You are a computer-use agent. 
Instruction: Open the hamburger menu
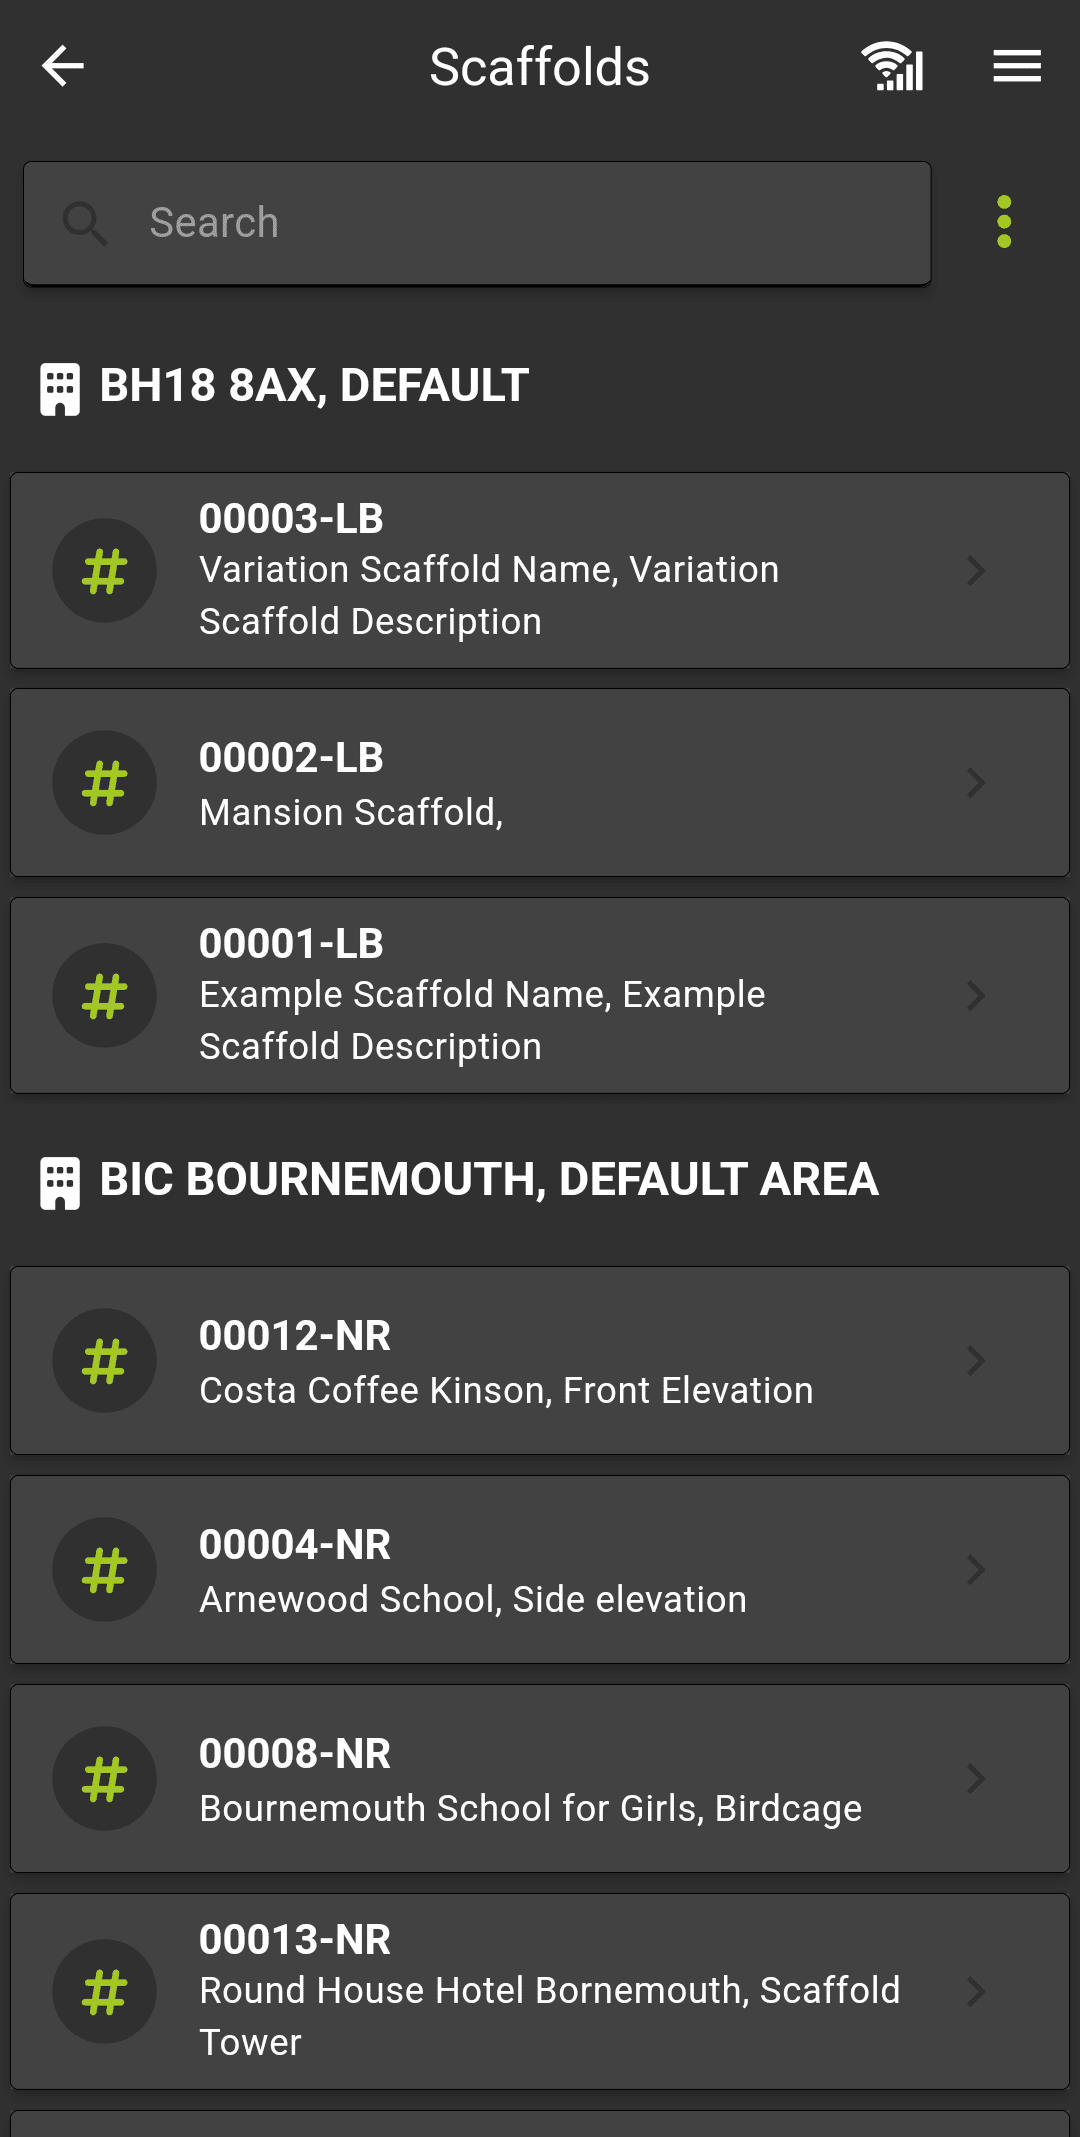[1017, 67]
